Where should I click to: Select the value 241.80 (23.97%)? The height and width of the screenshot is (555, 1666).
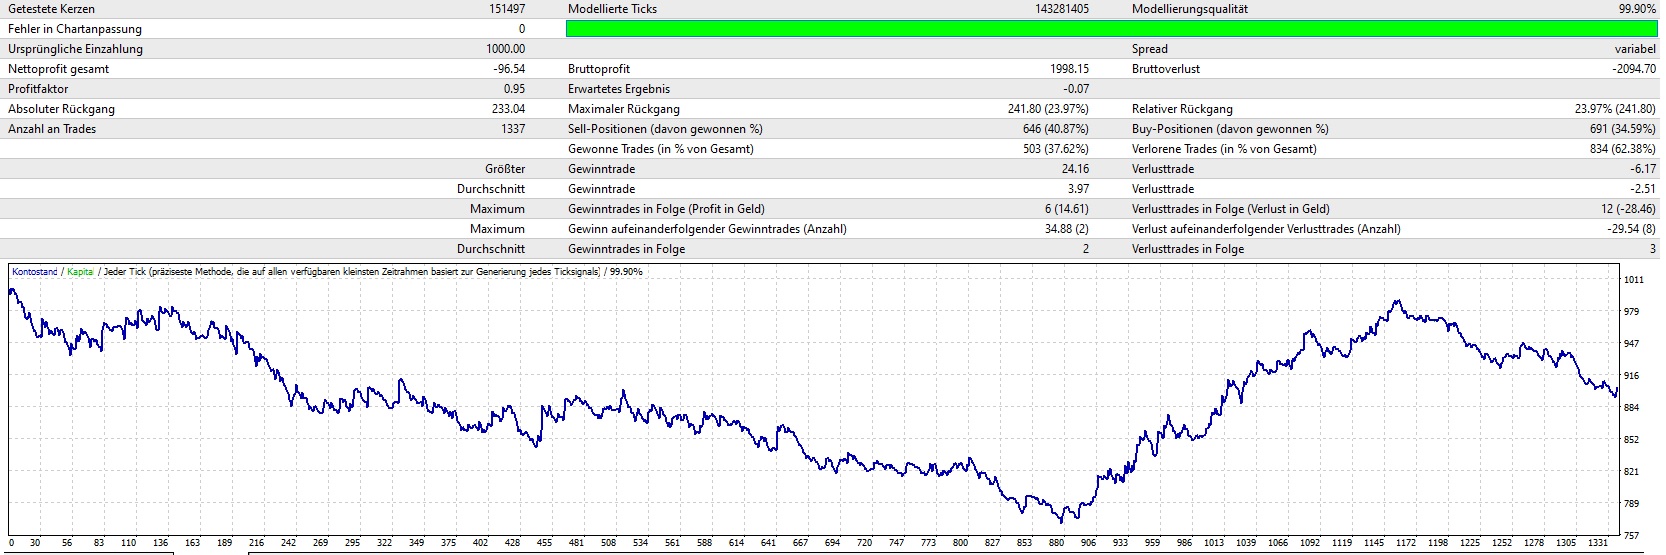(1048, 109)
